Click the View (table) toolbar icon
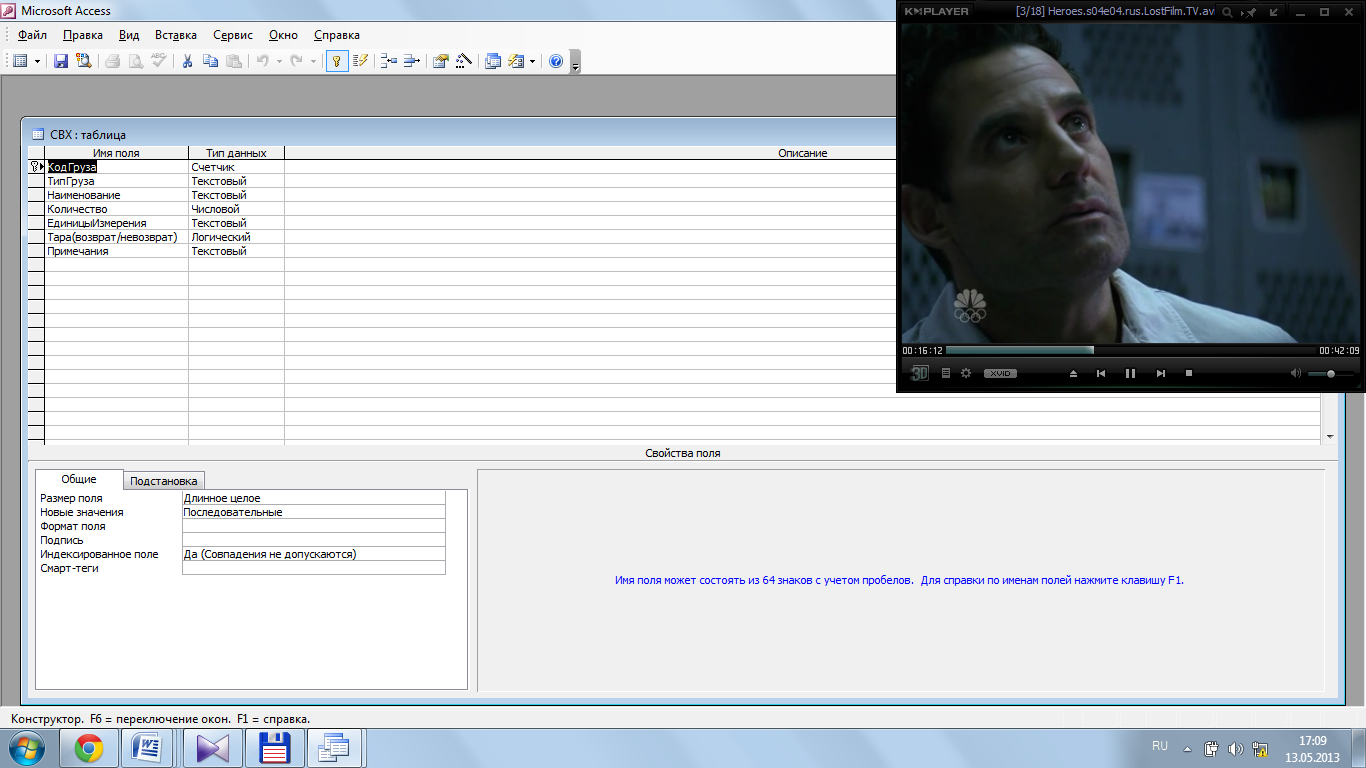1366x768 pixels. coord(20,61)
